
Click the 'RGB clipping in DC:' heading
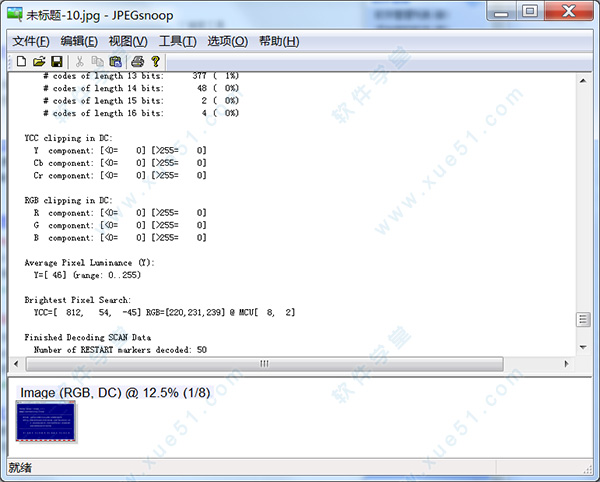tap(68, 200)
